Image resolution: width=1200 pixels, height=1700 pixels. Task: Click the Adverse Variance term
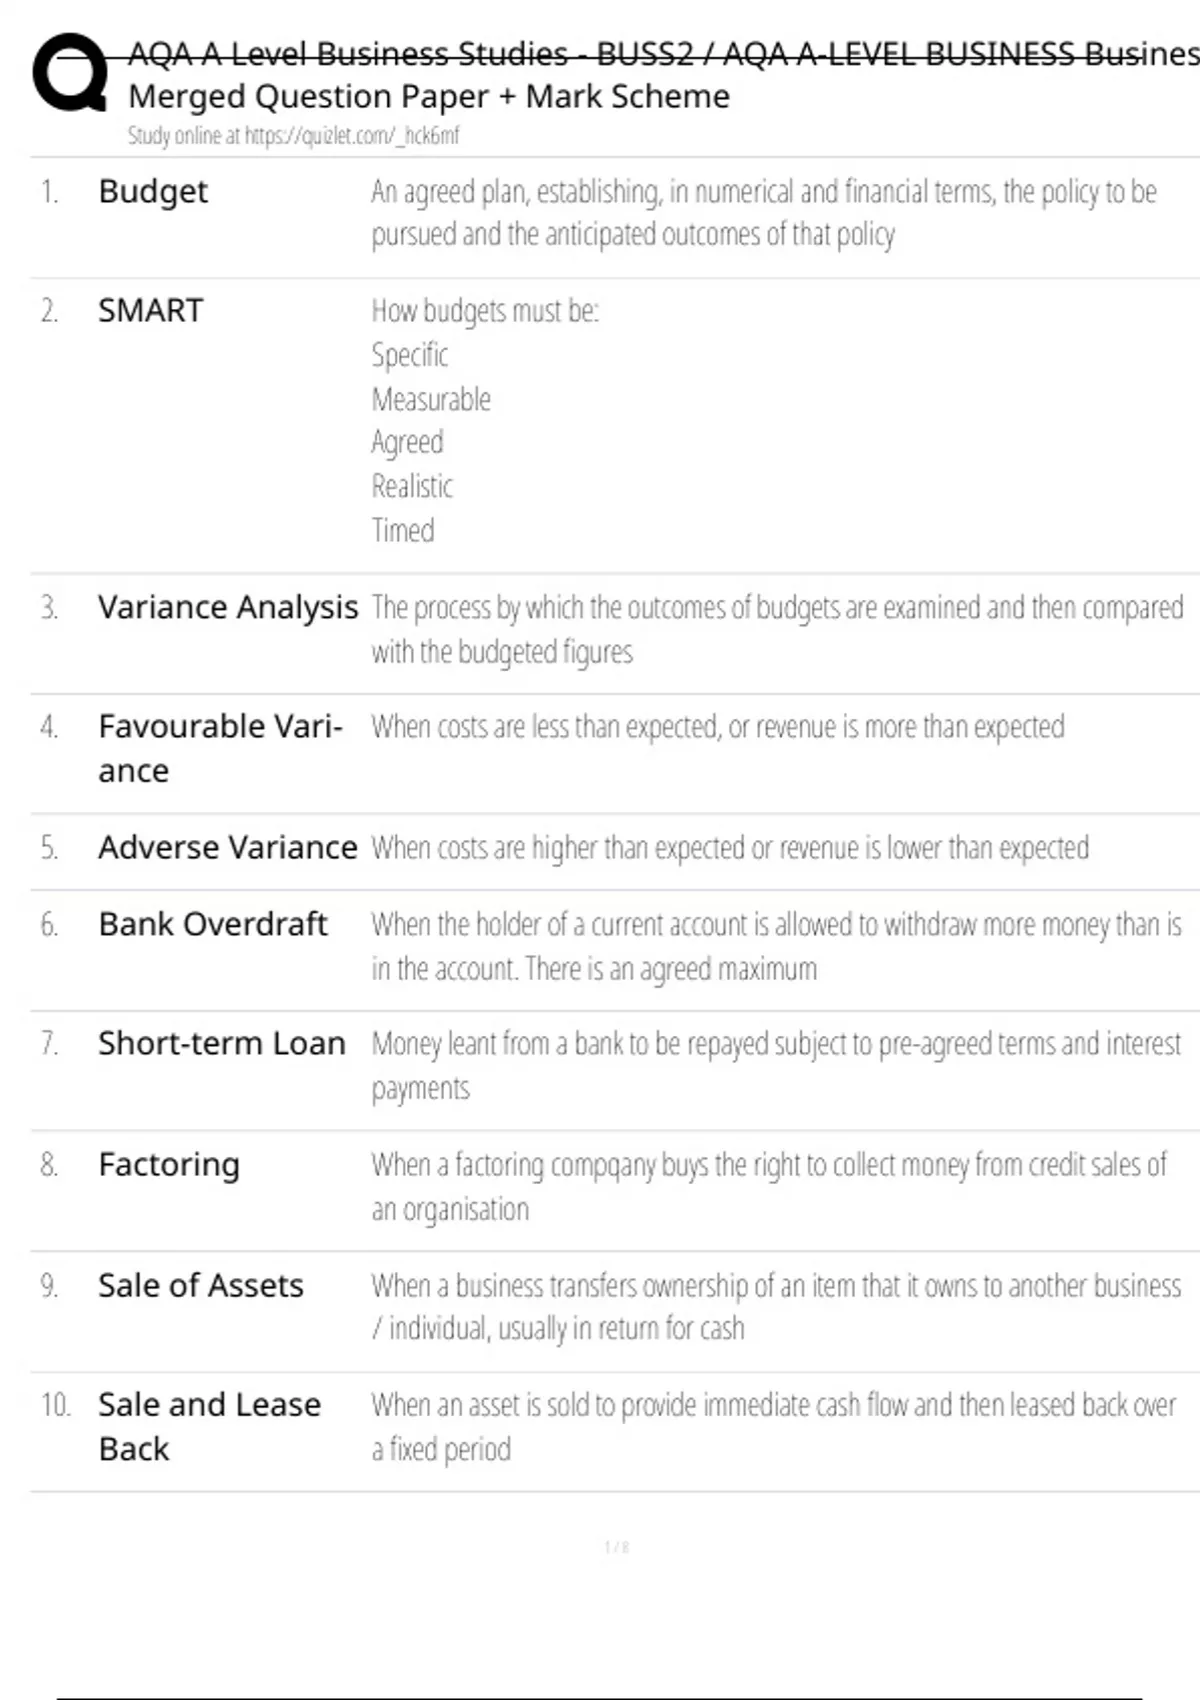click(x=227, y=847)
